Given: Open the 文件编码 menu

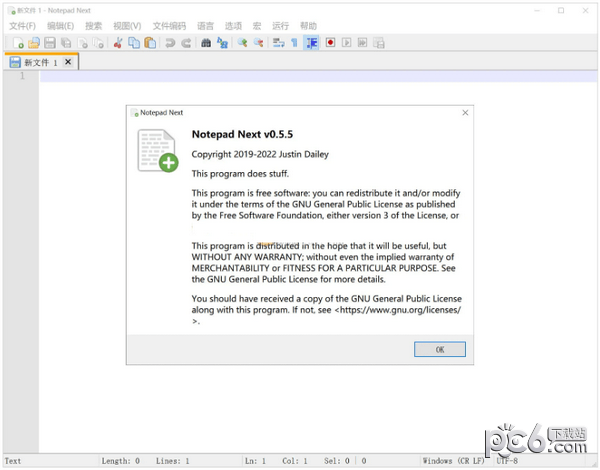Looking at the screenshot, I should 169,26.
